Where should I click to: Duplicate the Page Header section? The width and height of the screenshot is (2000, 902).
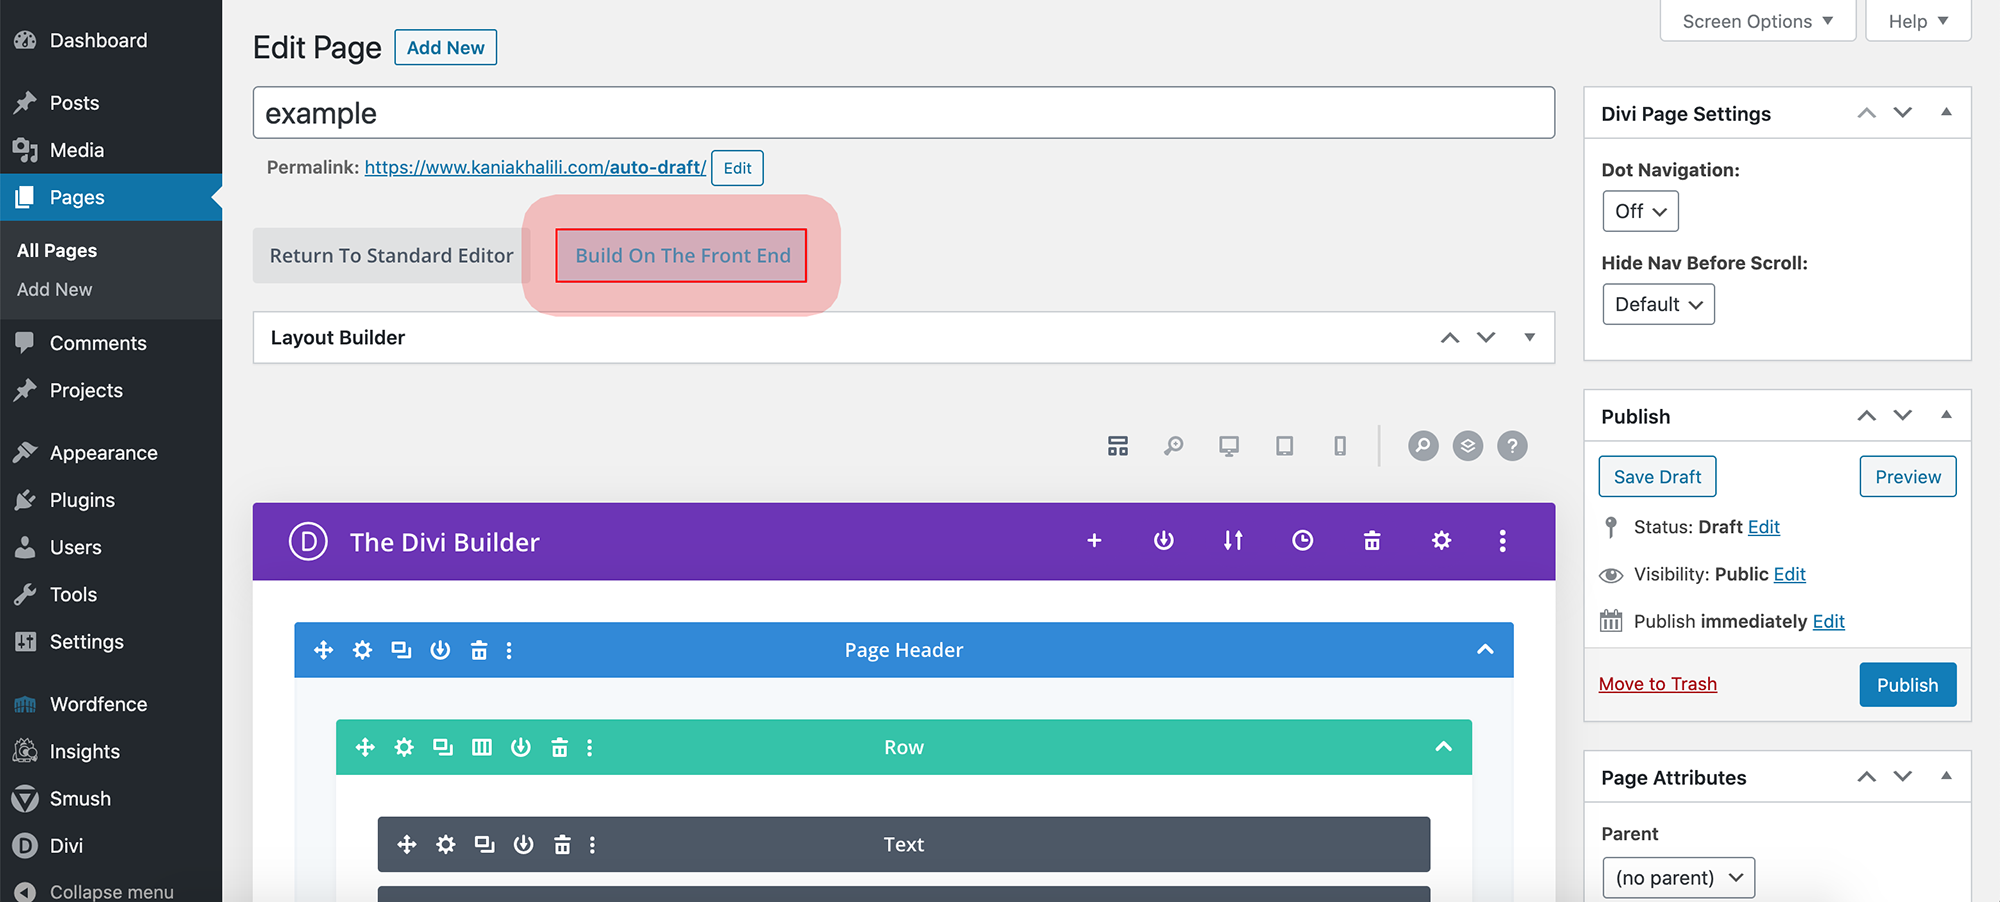401,650
